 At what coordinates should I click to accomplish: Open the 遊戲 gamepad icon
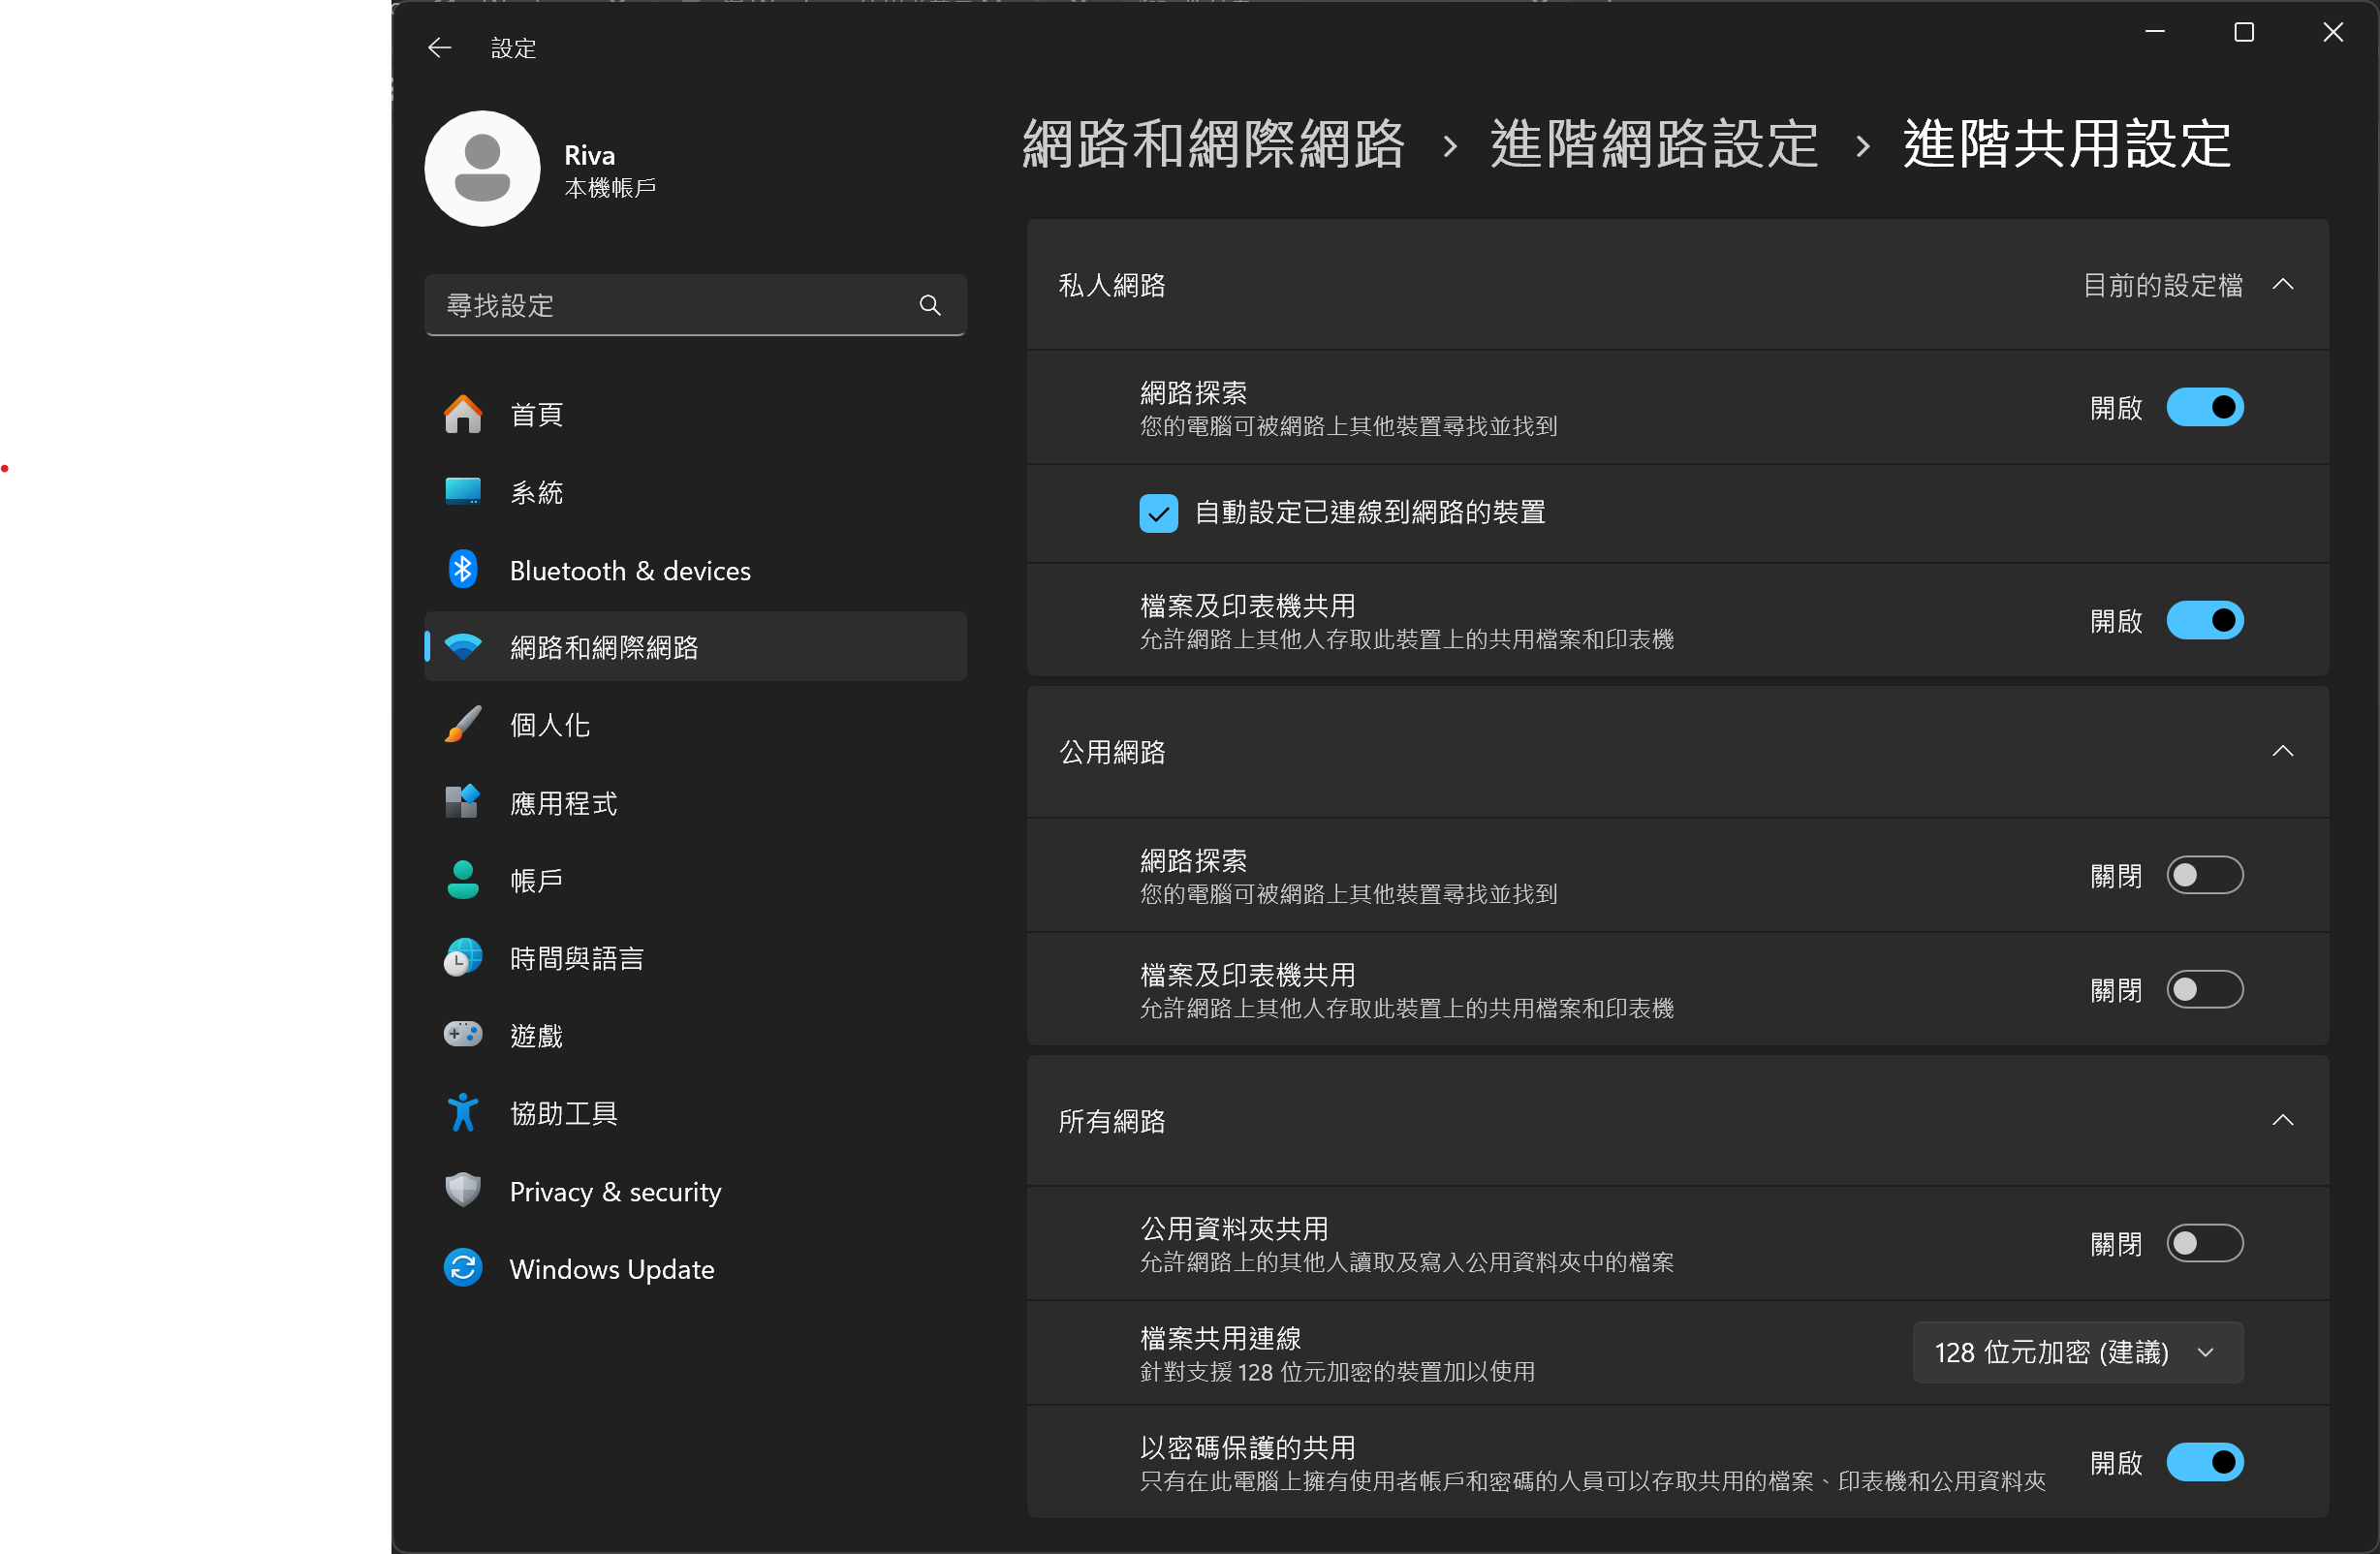(x=462, y=1035)
